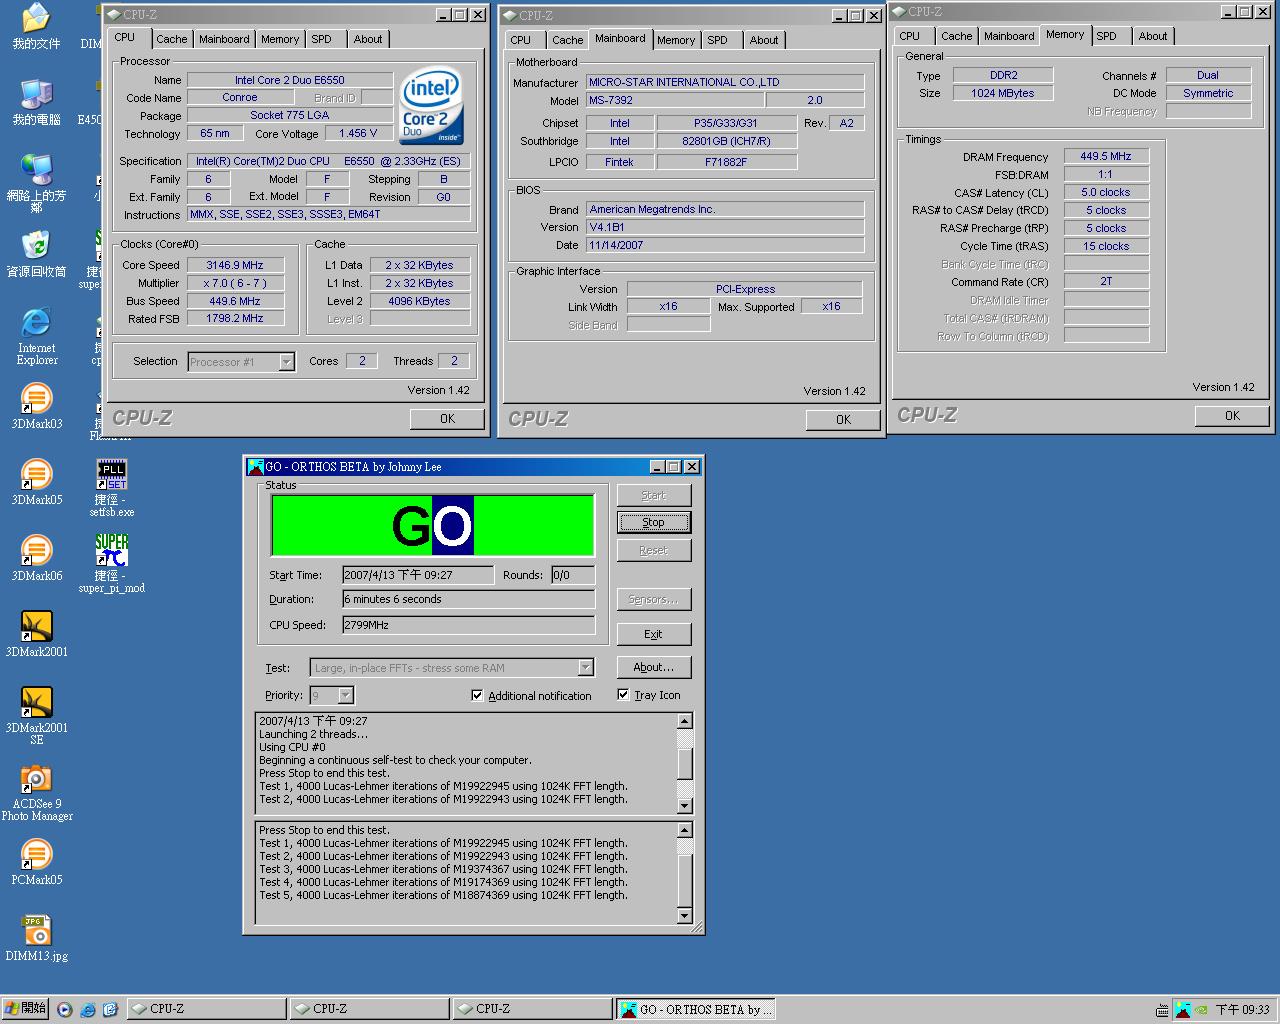
Task: Click the ORTHOS title bar icon
Action: point(256,467)
